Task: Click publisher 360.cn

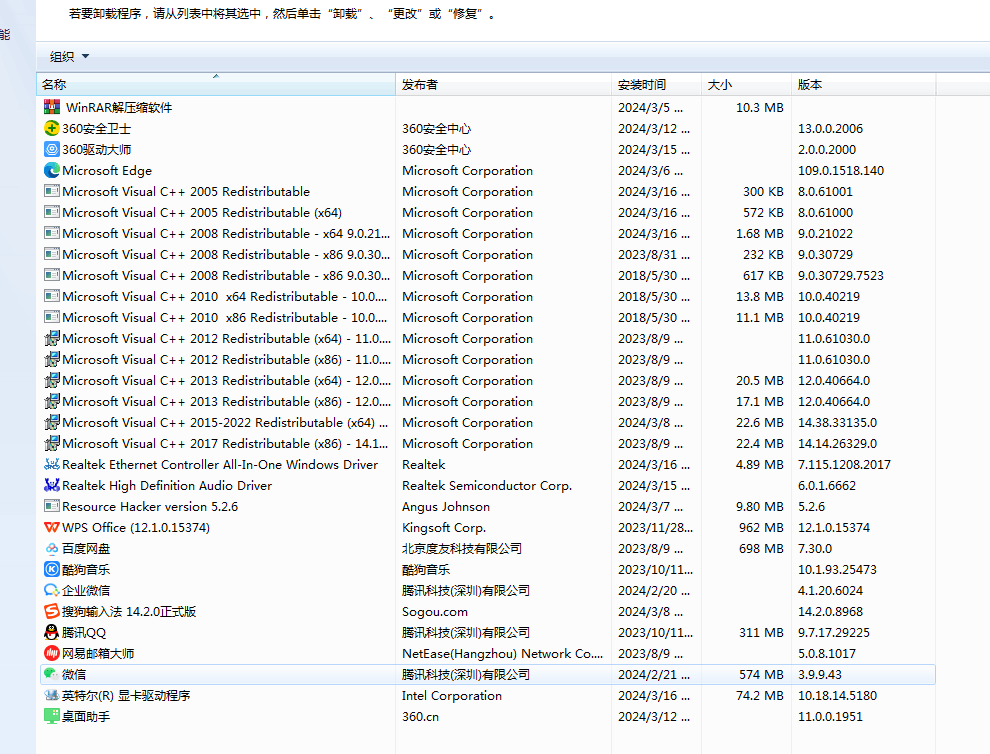Action: [x=420, y=717]
